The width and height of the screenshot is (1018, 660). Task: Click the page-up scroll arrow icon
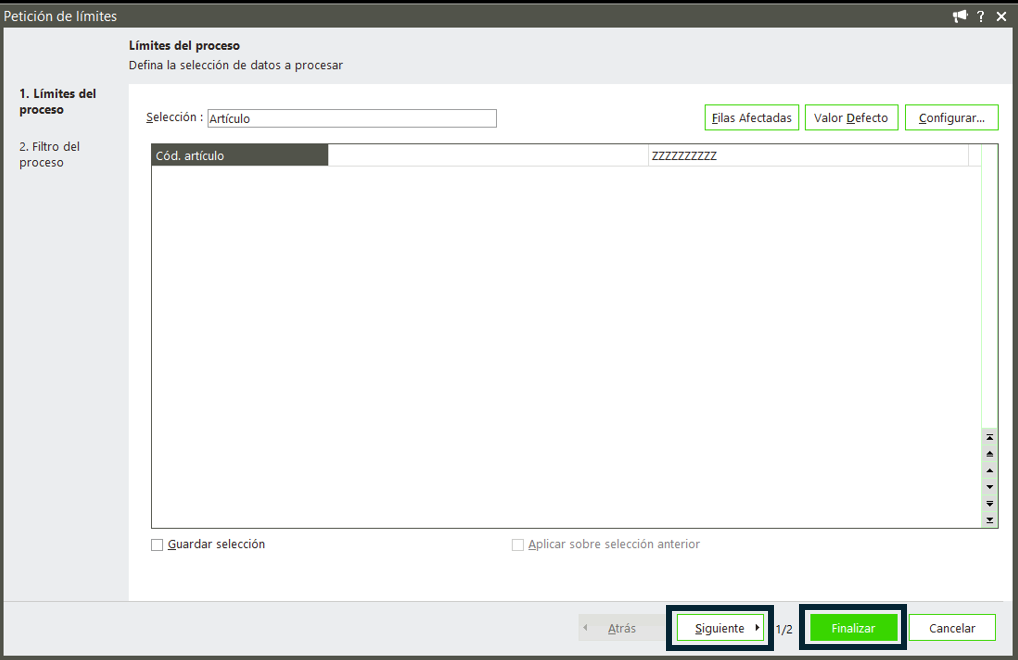coord(989,454)
